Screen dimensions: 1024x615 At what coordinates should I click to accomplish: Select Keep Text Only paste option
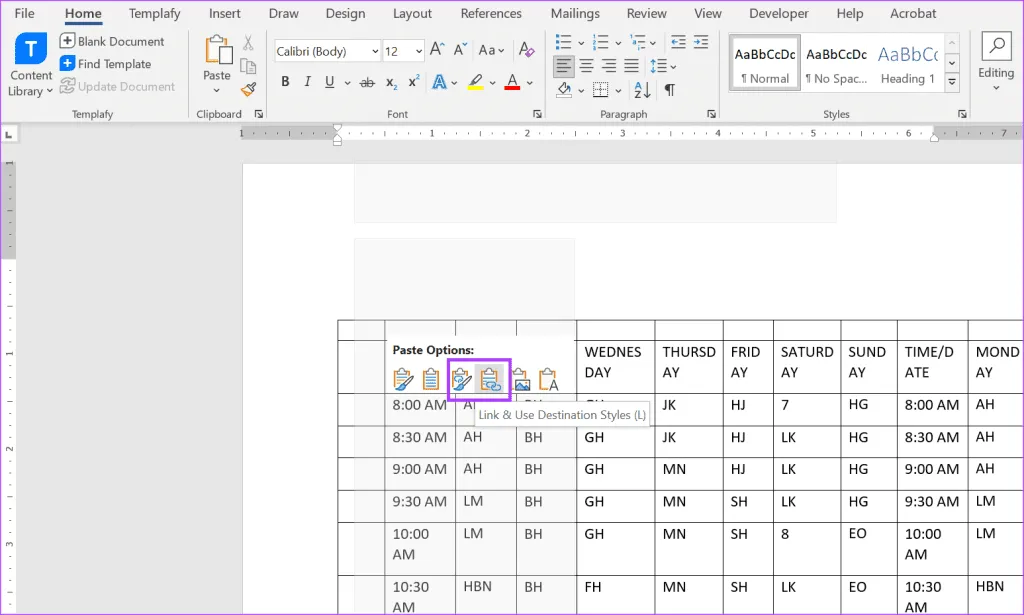click(548, 380)
